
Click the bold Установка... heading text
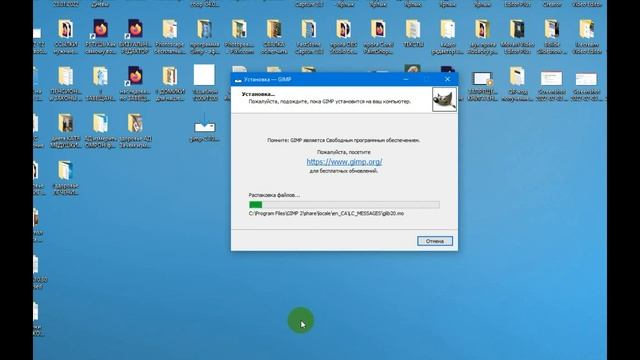click(x=258, y=94)
